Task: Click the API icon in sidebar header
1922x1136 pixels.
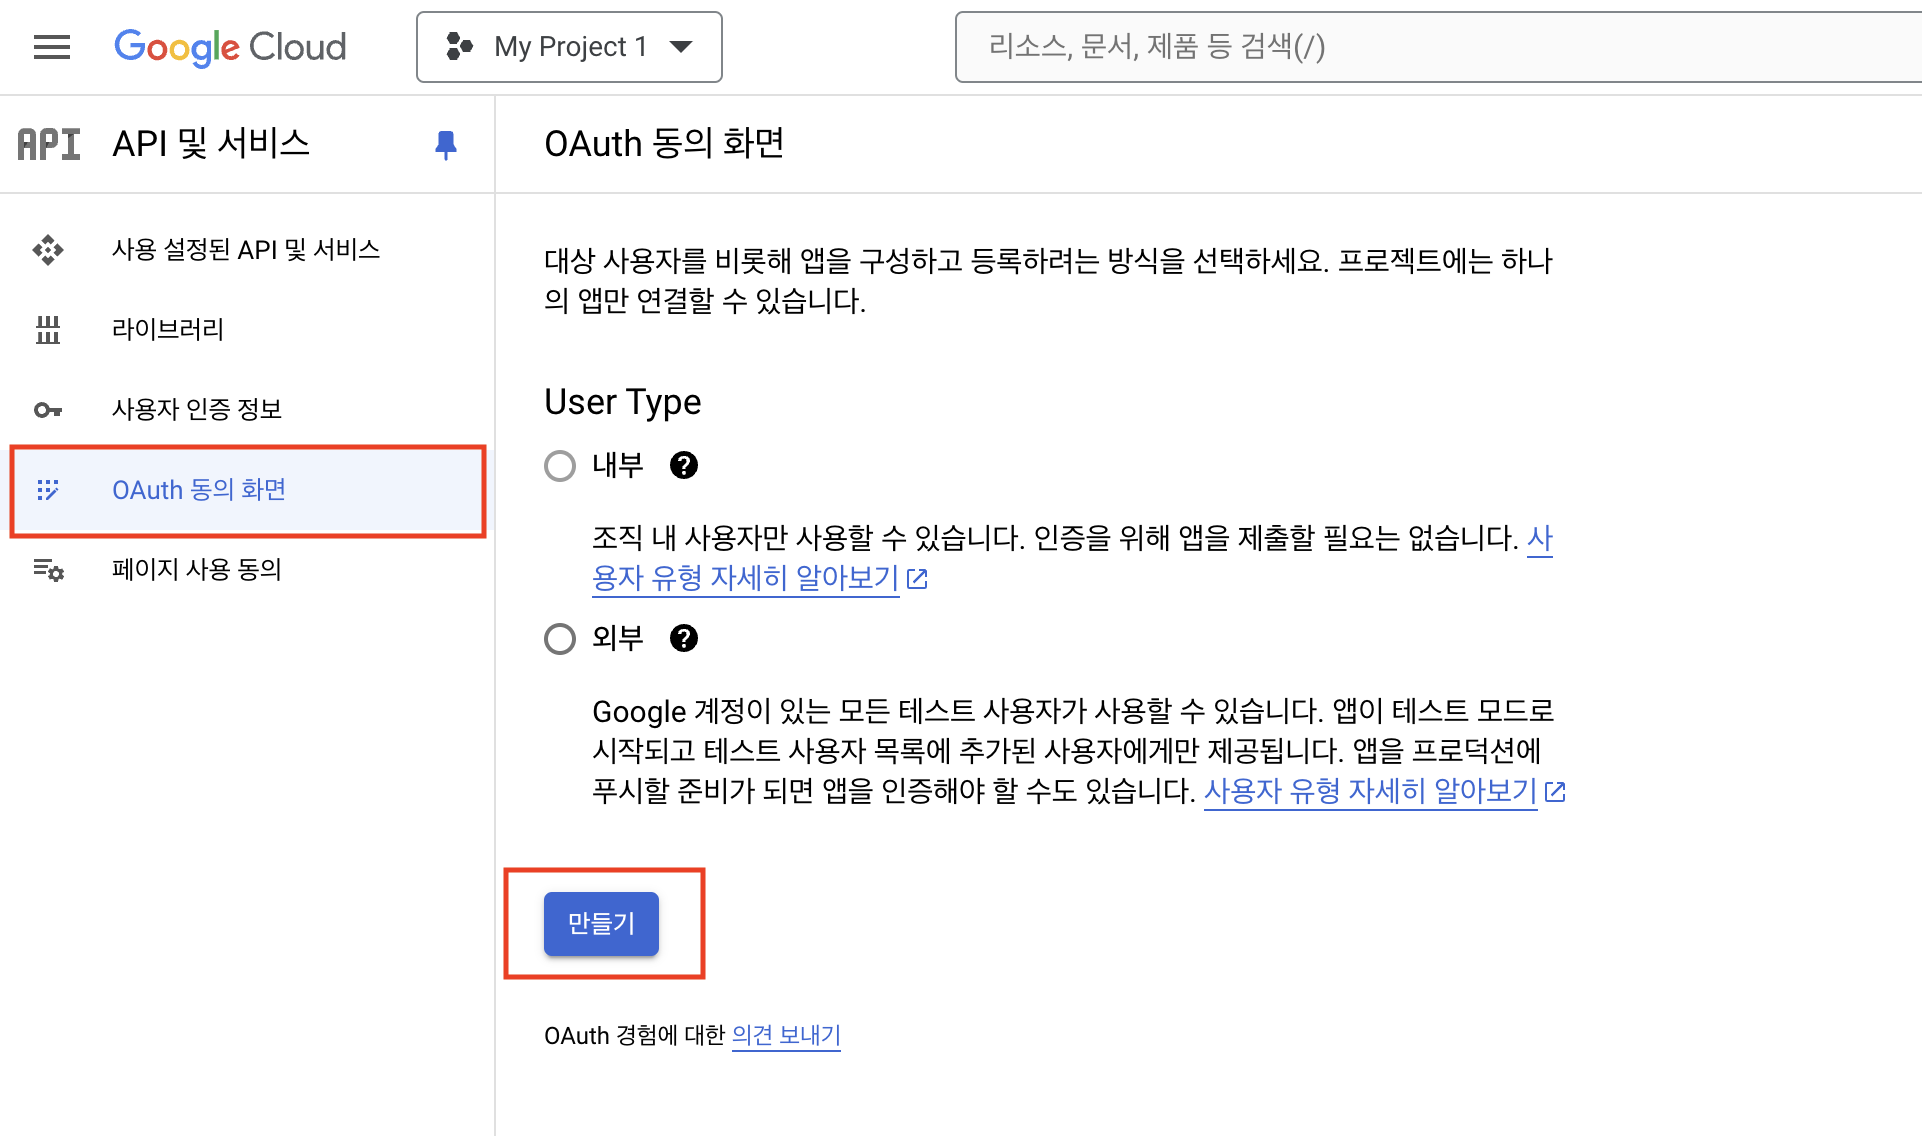Action: (x=48, y=144)
